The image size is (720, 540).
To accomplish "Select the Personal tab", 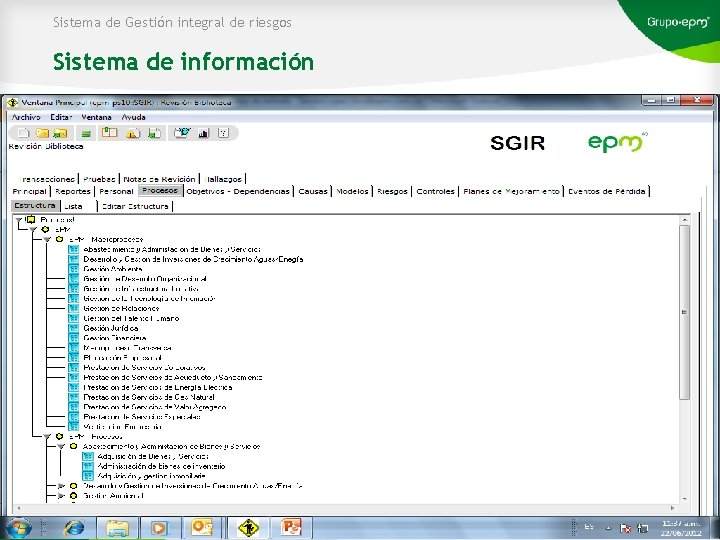I will pyautogui.click(x=116, y=191).
